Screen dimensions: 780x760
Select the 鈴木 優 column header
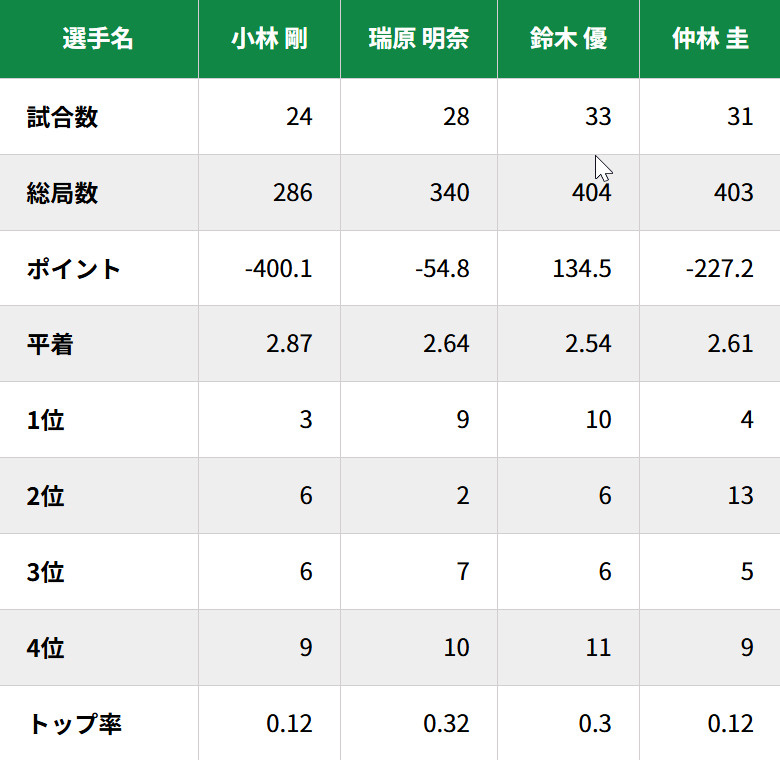[568, 39]
